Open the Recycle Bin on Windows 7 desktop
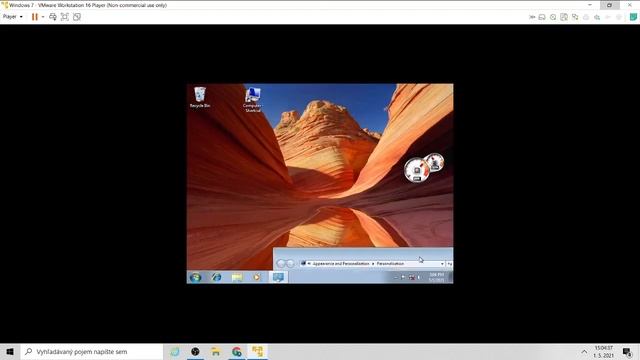The width and height of the screenshot is (640, 360). (200, 97)
